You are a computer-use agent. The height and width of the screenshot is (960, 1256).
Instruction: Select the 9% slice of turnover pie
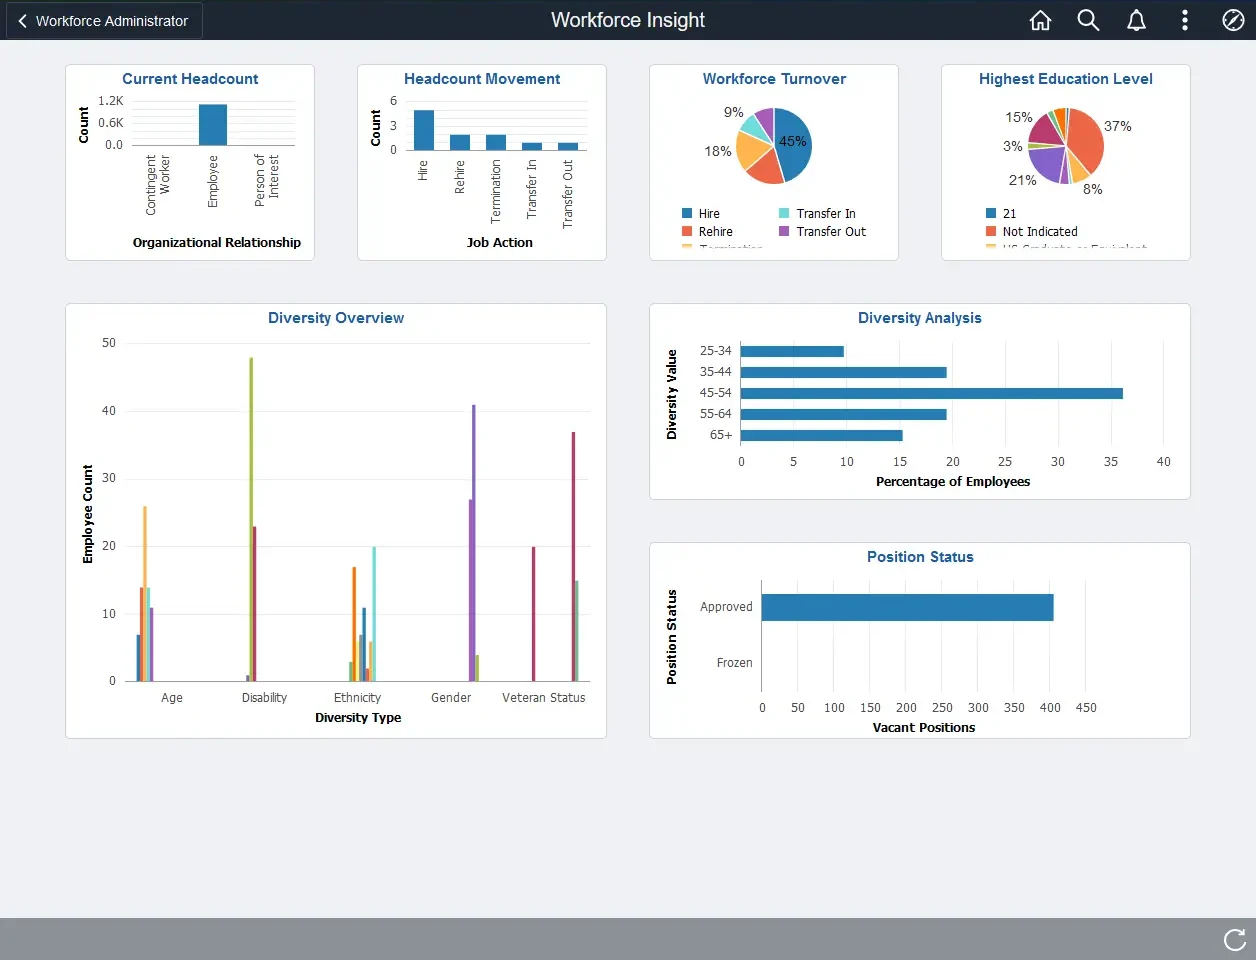pos(752,127)
